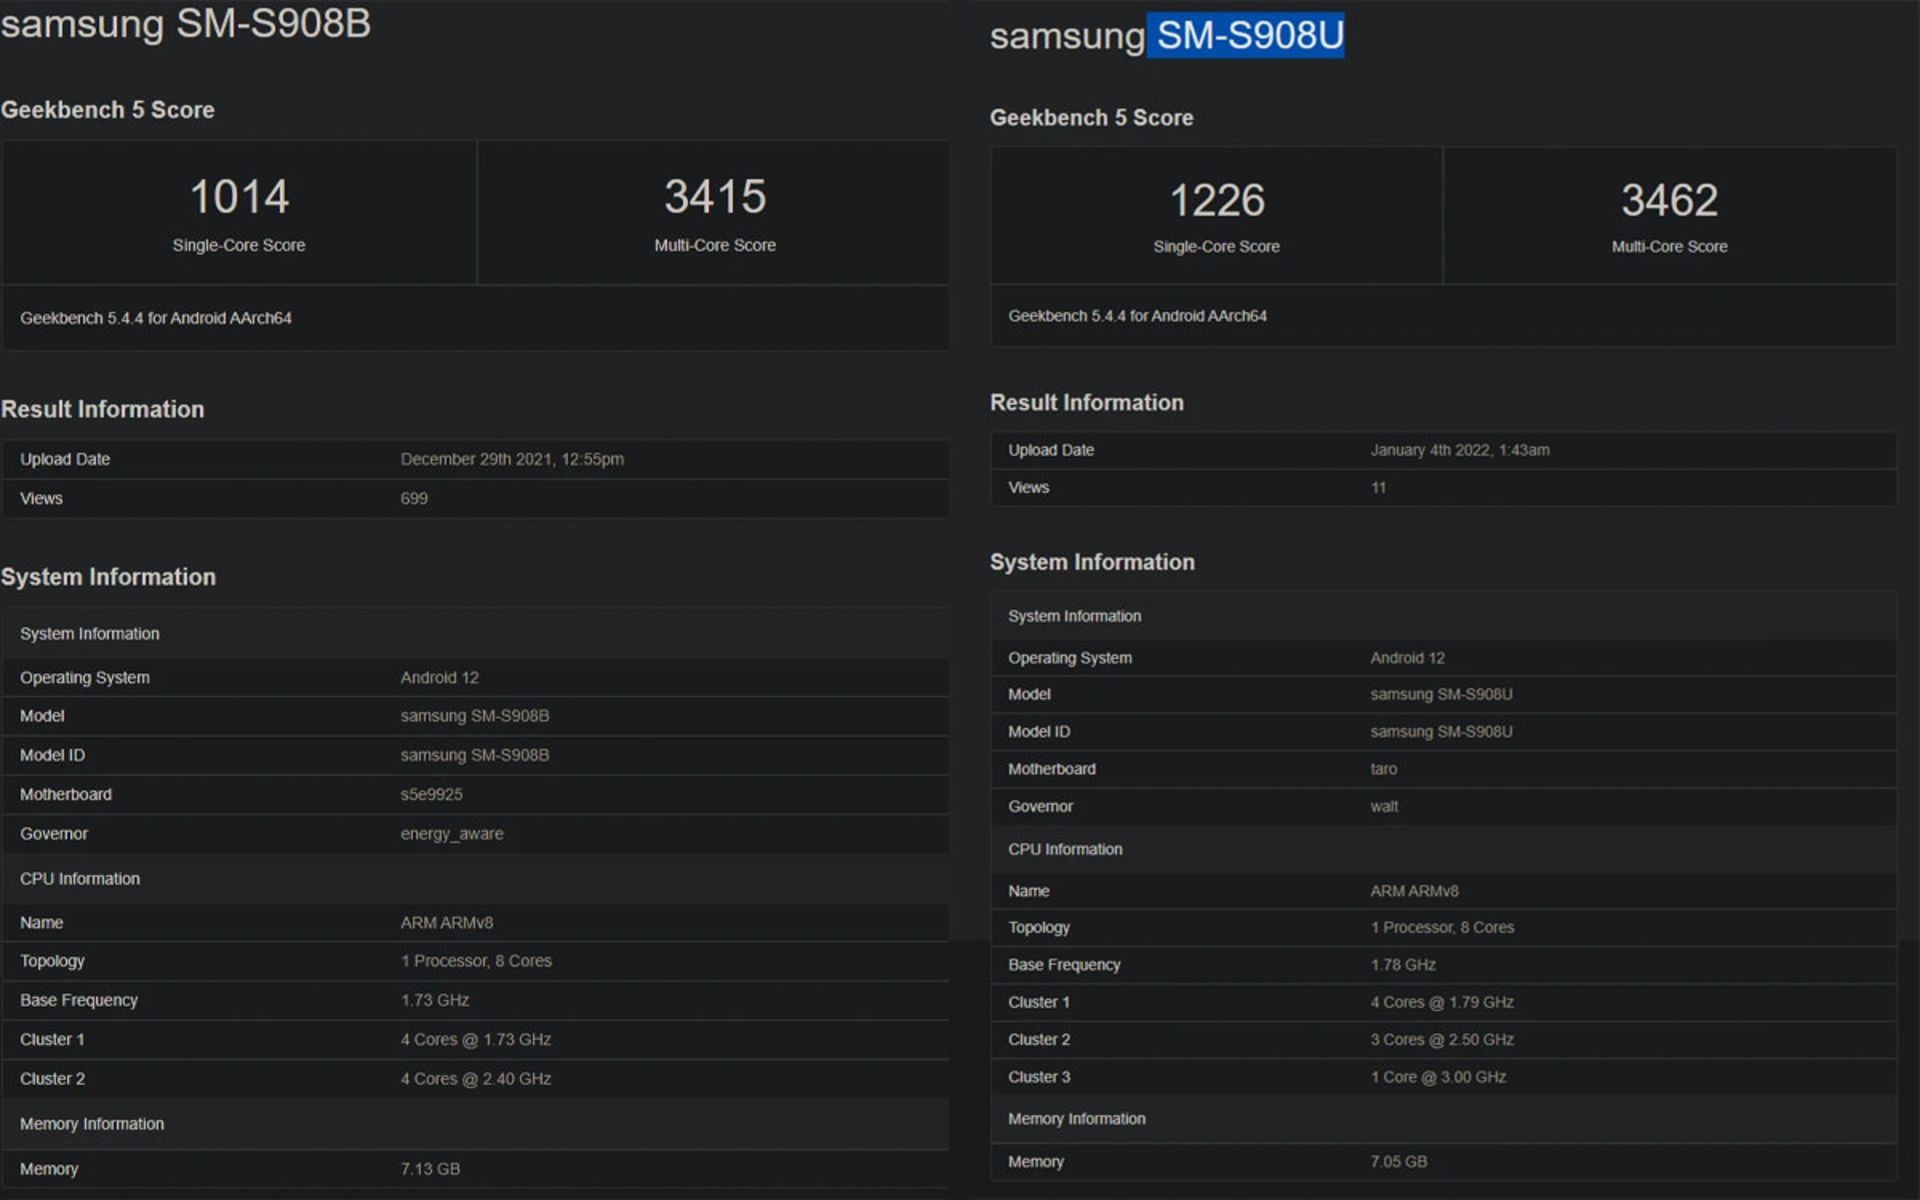
Task: Click the left Geekbench 5 Score heading
Action: 108,110
